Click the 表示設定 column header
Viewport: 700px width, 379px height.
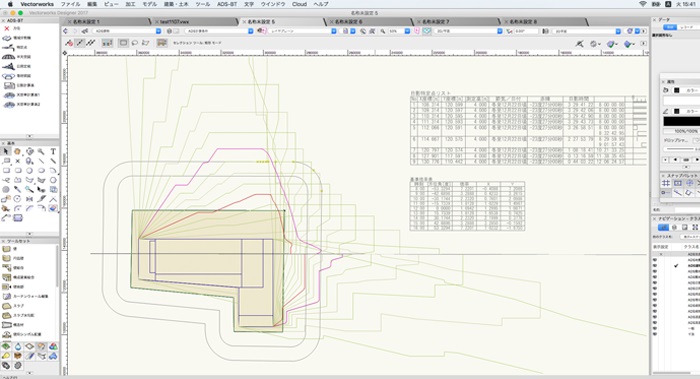point(661,247)
